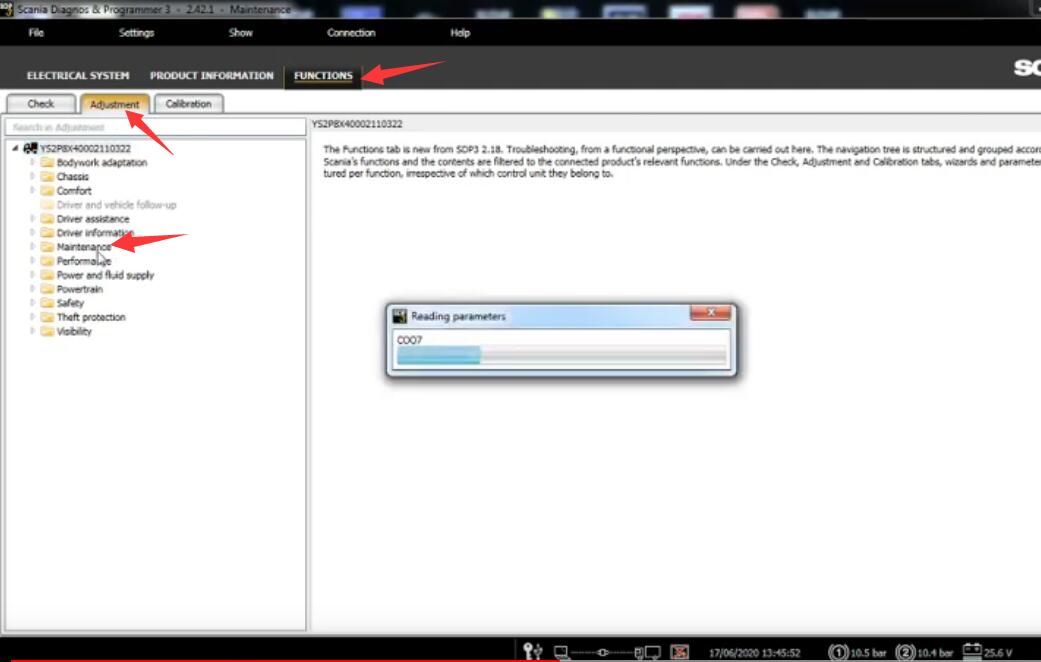Click the Search in Adjustment field
Viewport: 1041px width, 662px height.
coord(154,127)
